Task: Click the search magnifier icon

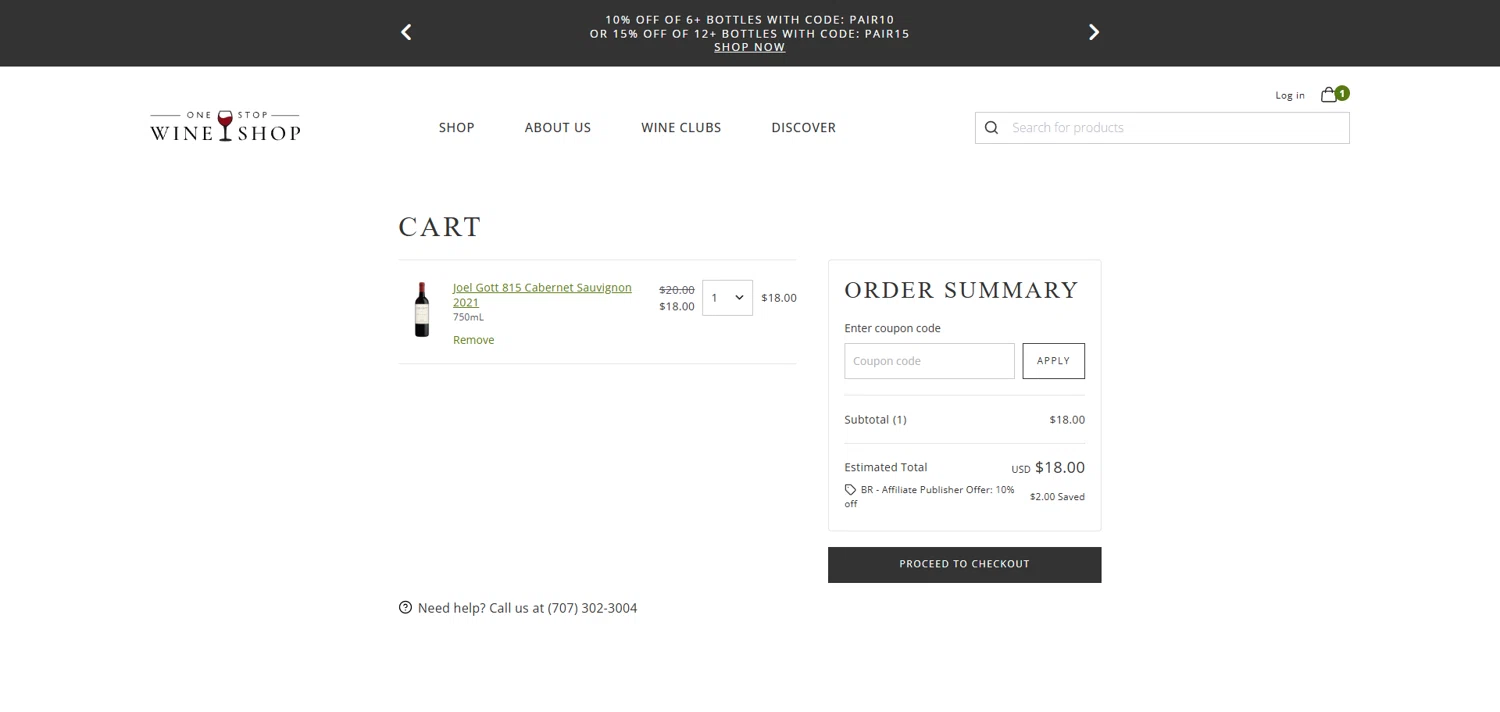Action: pyautogui.click(x=991, y=128)
